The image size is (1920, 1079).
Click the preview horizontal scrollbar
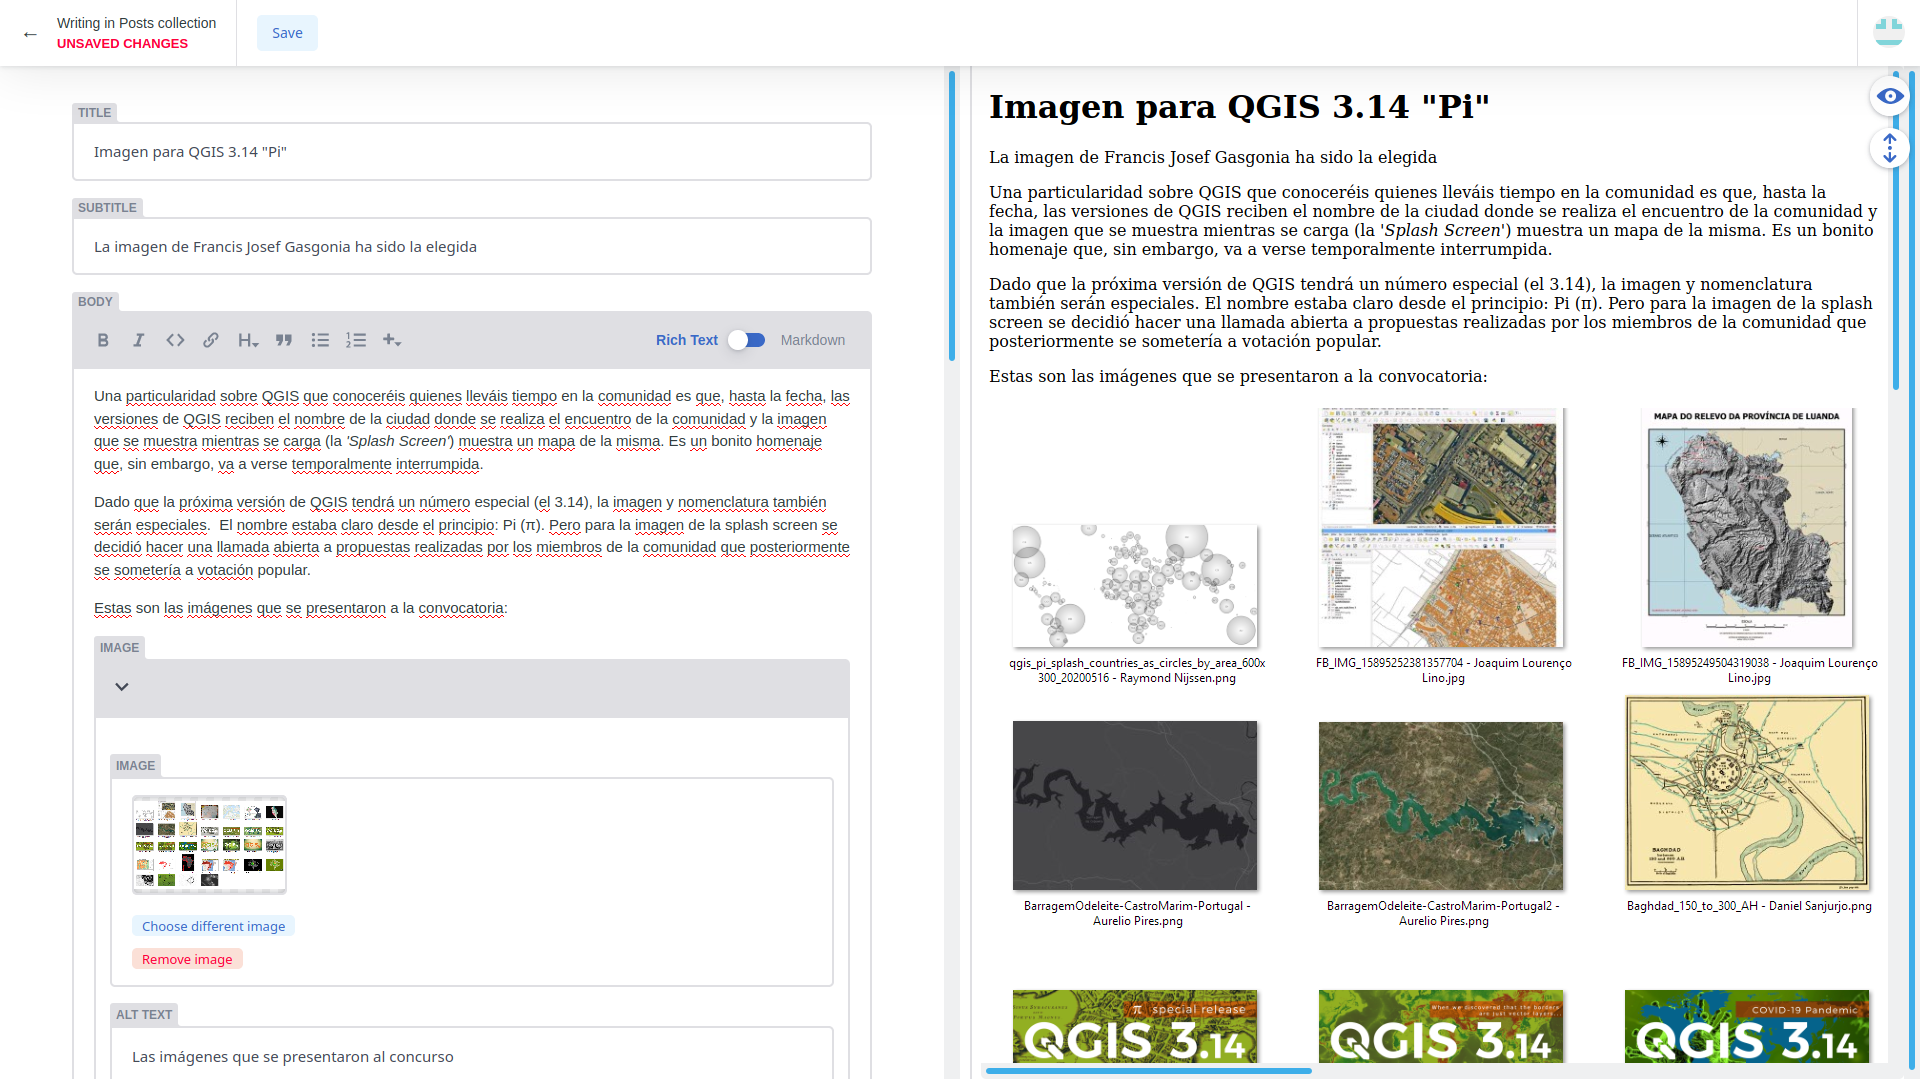click(1148, 1071)
